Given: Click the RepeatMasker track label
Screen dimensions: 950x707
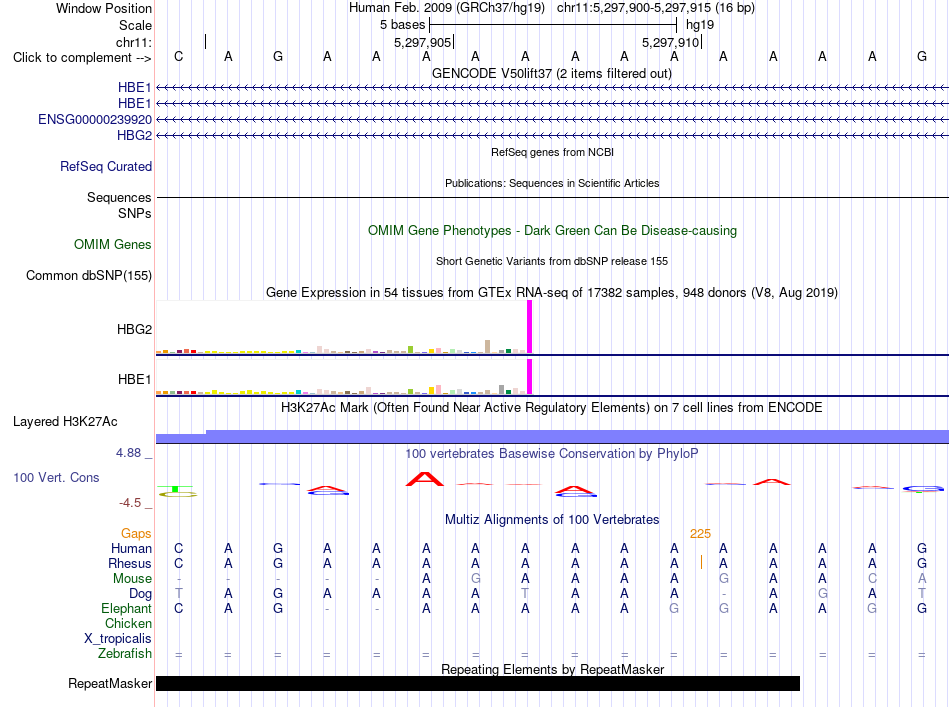Looking at the screenshot, I should click(110, 683).
